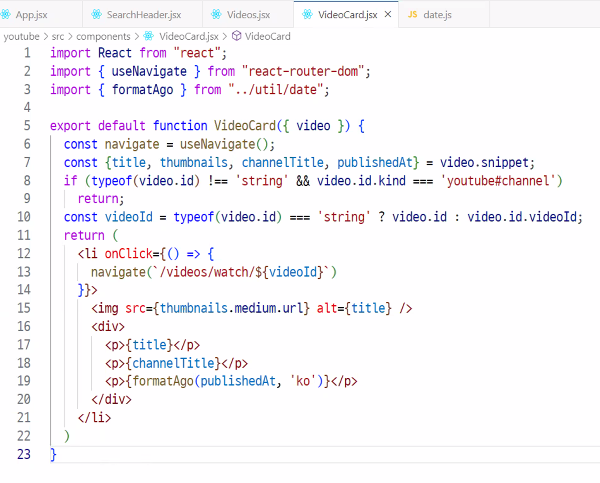Viewport: 600px width, 483px height.
Task: Click the React icon on App.jsx tab
Action: click(x=5, y=15)
